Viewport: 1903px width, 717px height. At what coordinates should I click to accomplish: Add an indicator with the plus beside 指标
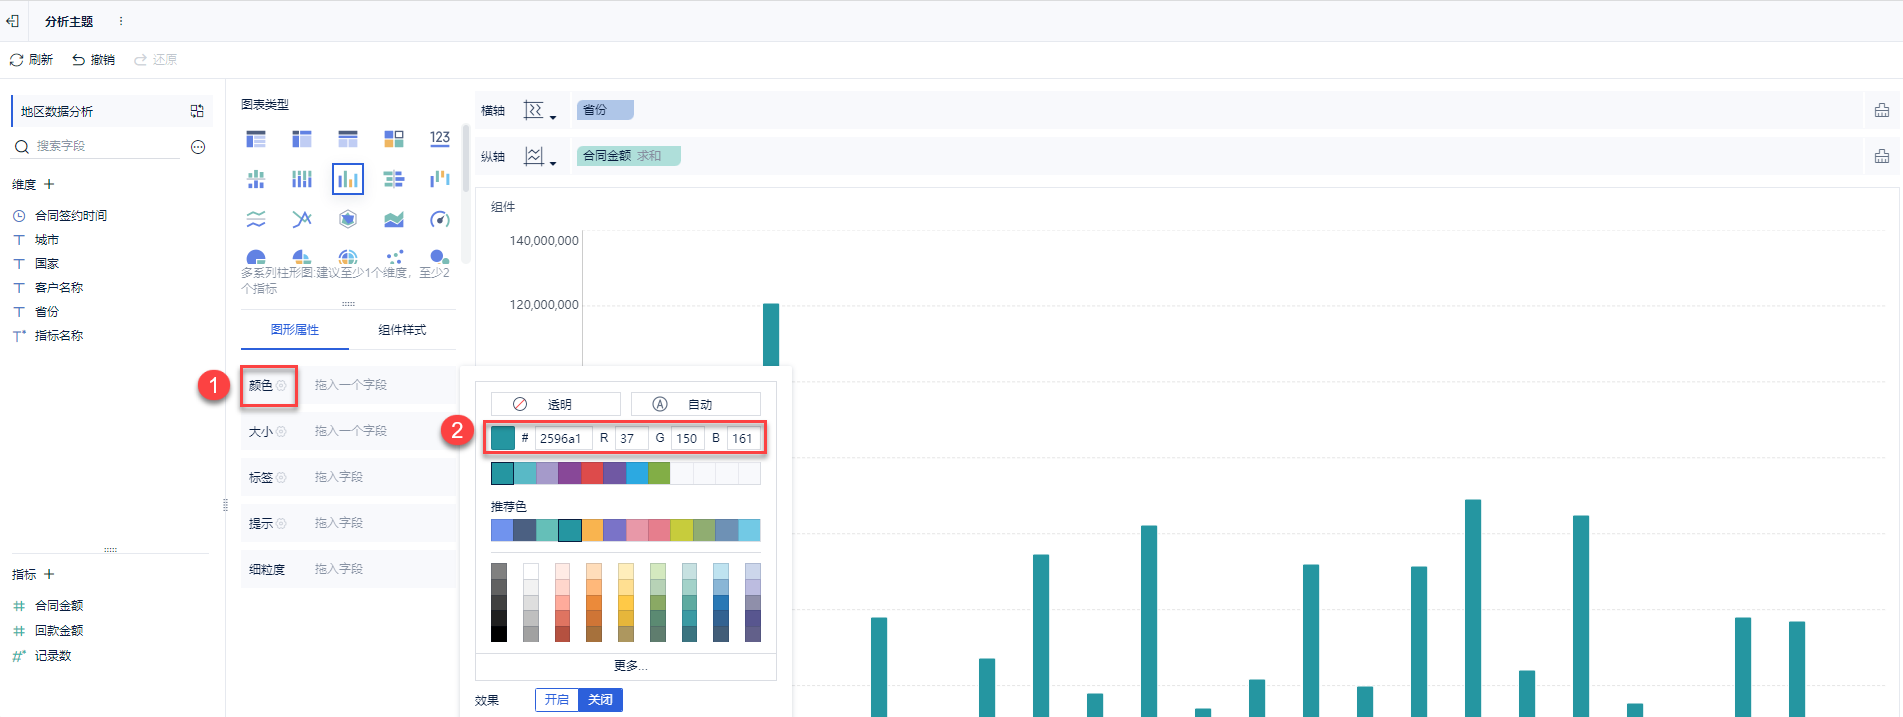point(49,574)
